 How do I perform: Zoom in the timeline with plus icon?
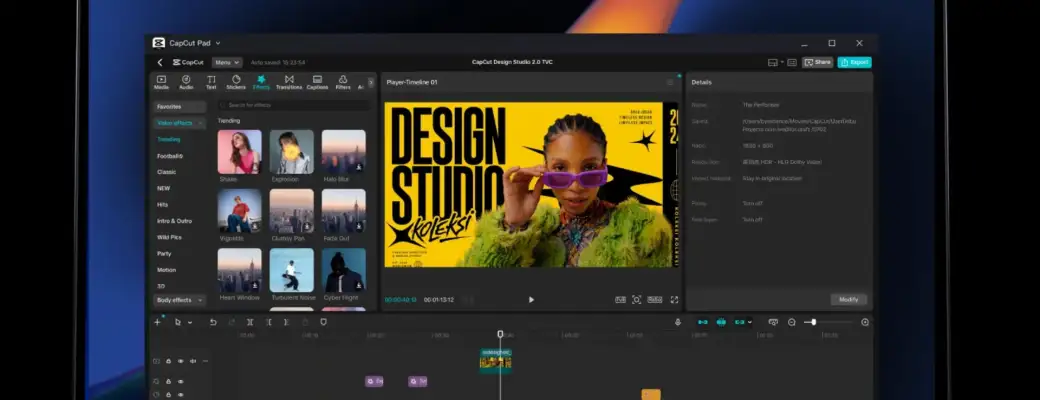[865, 322]
